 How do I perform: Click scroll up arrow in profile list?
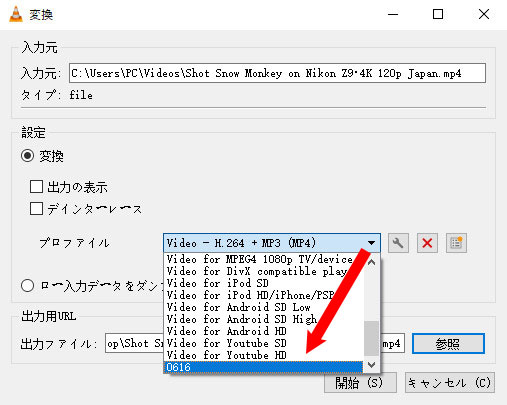click(x=371, y=262)
